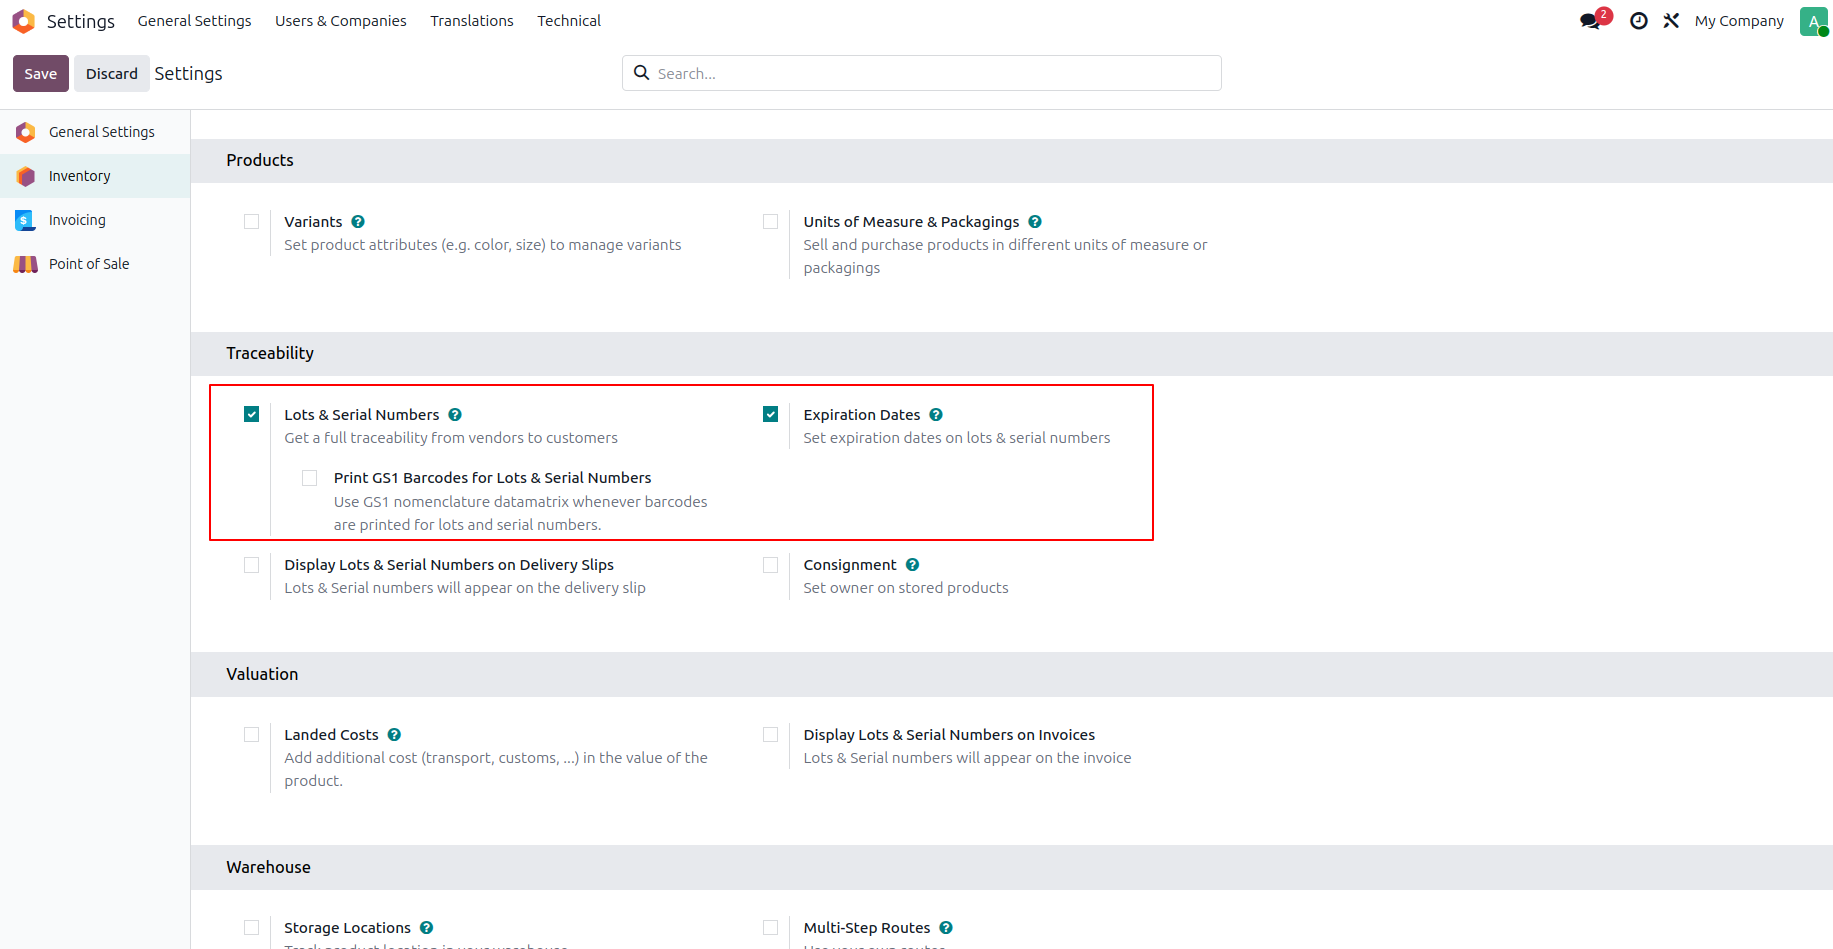Screen dimensions: 1833x949
Task: Click the Invoicing sidebar icon
Action: pyautogui.click(x=26, y=220)
